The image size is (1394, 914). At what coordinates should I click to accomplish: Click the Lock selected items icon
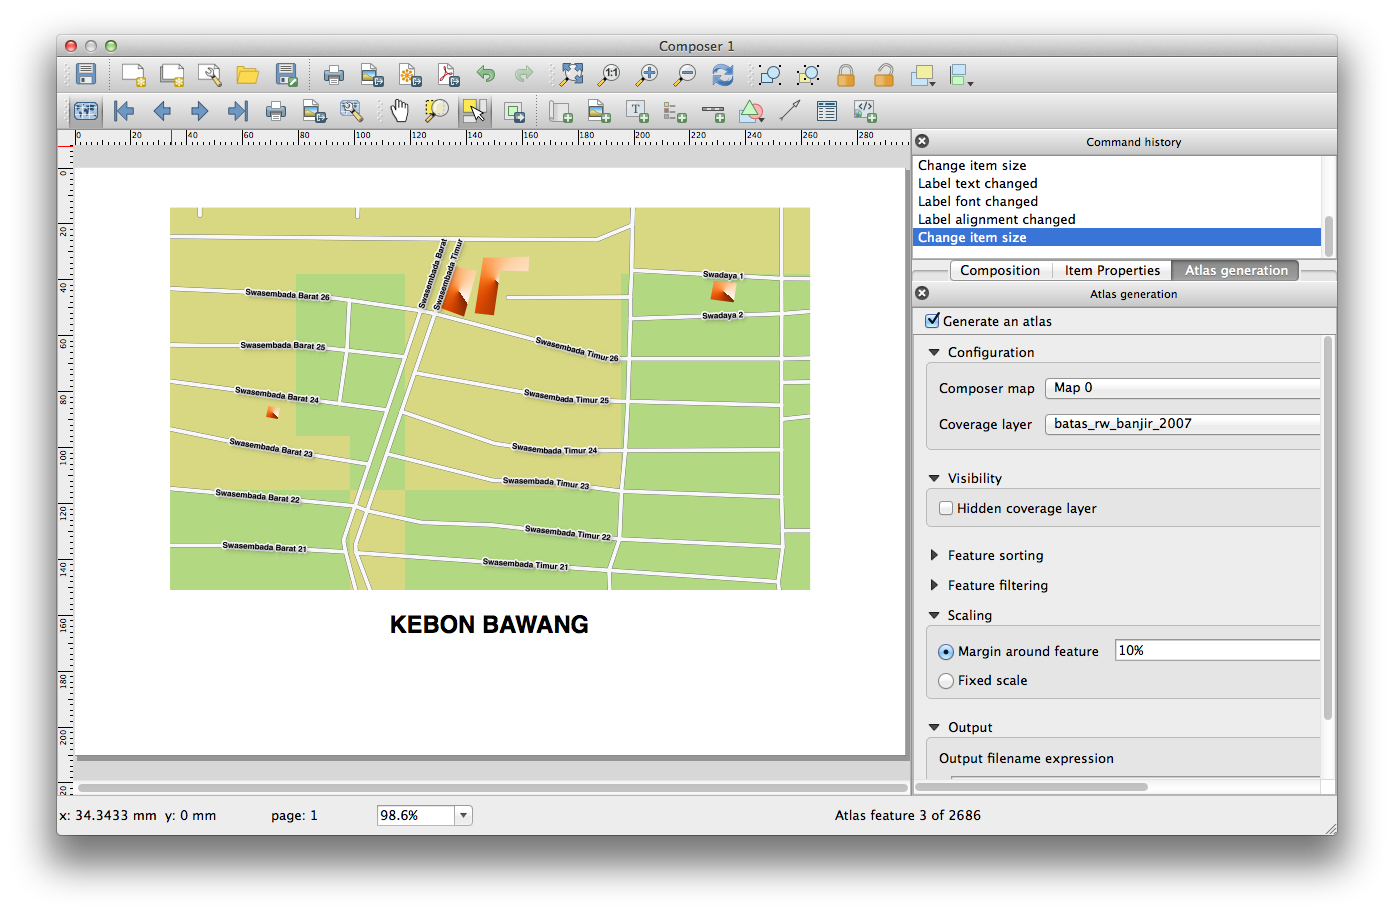click(846, 75)
